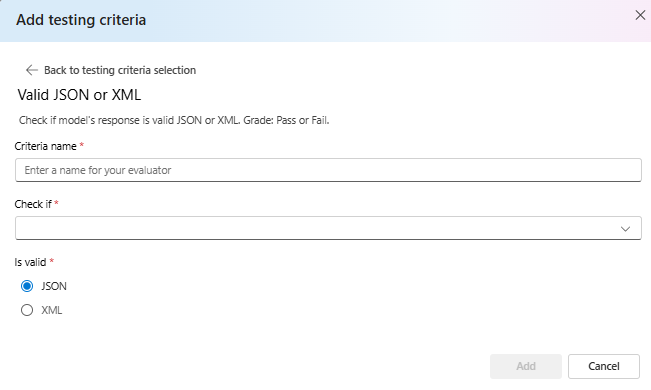
Task: Click the left arrow back icon
Action: click(32, 70)
